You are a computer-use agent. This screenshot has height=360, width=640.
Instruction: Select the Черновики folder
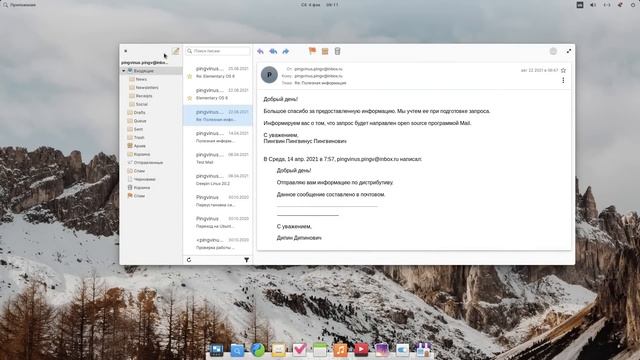click(x=144, y=179)
